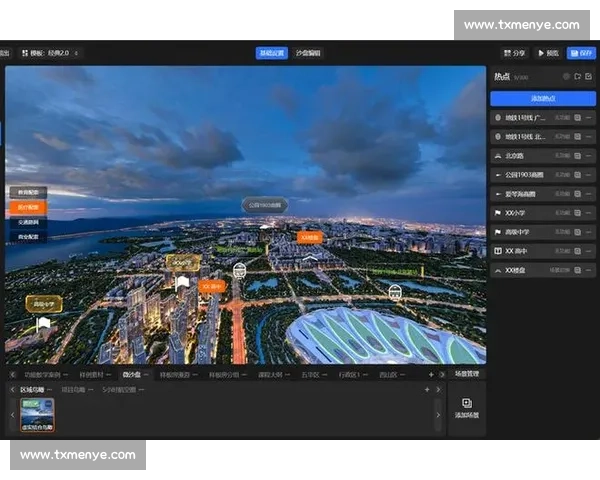Click the 添加场景 add scene icon
The height and width of the screenshot is (480, 600).
point(467,403)
